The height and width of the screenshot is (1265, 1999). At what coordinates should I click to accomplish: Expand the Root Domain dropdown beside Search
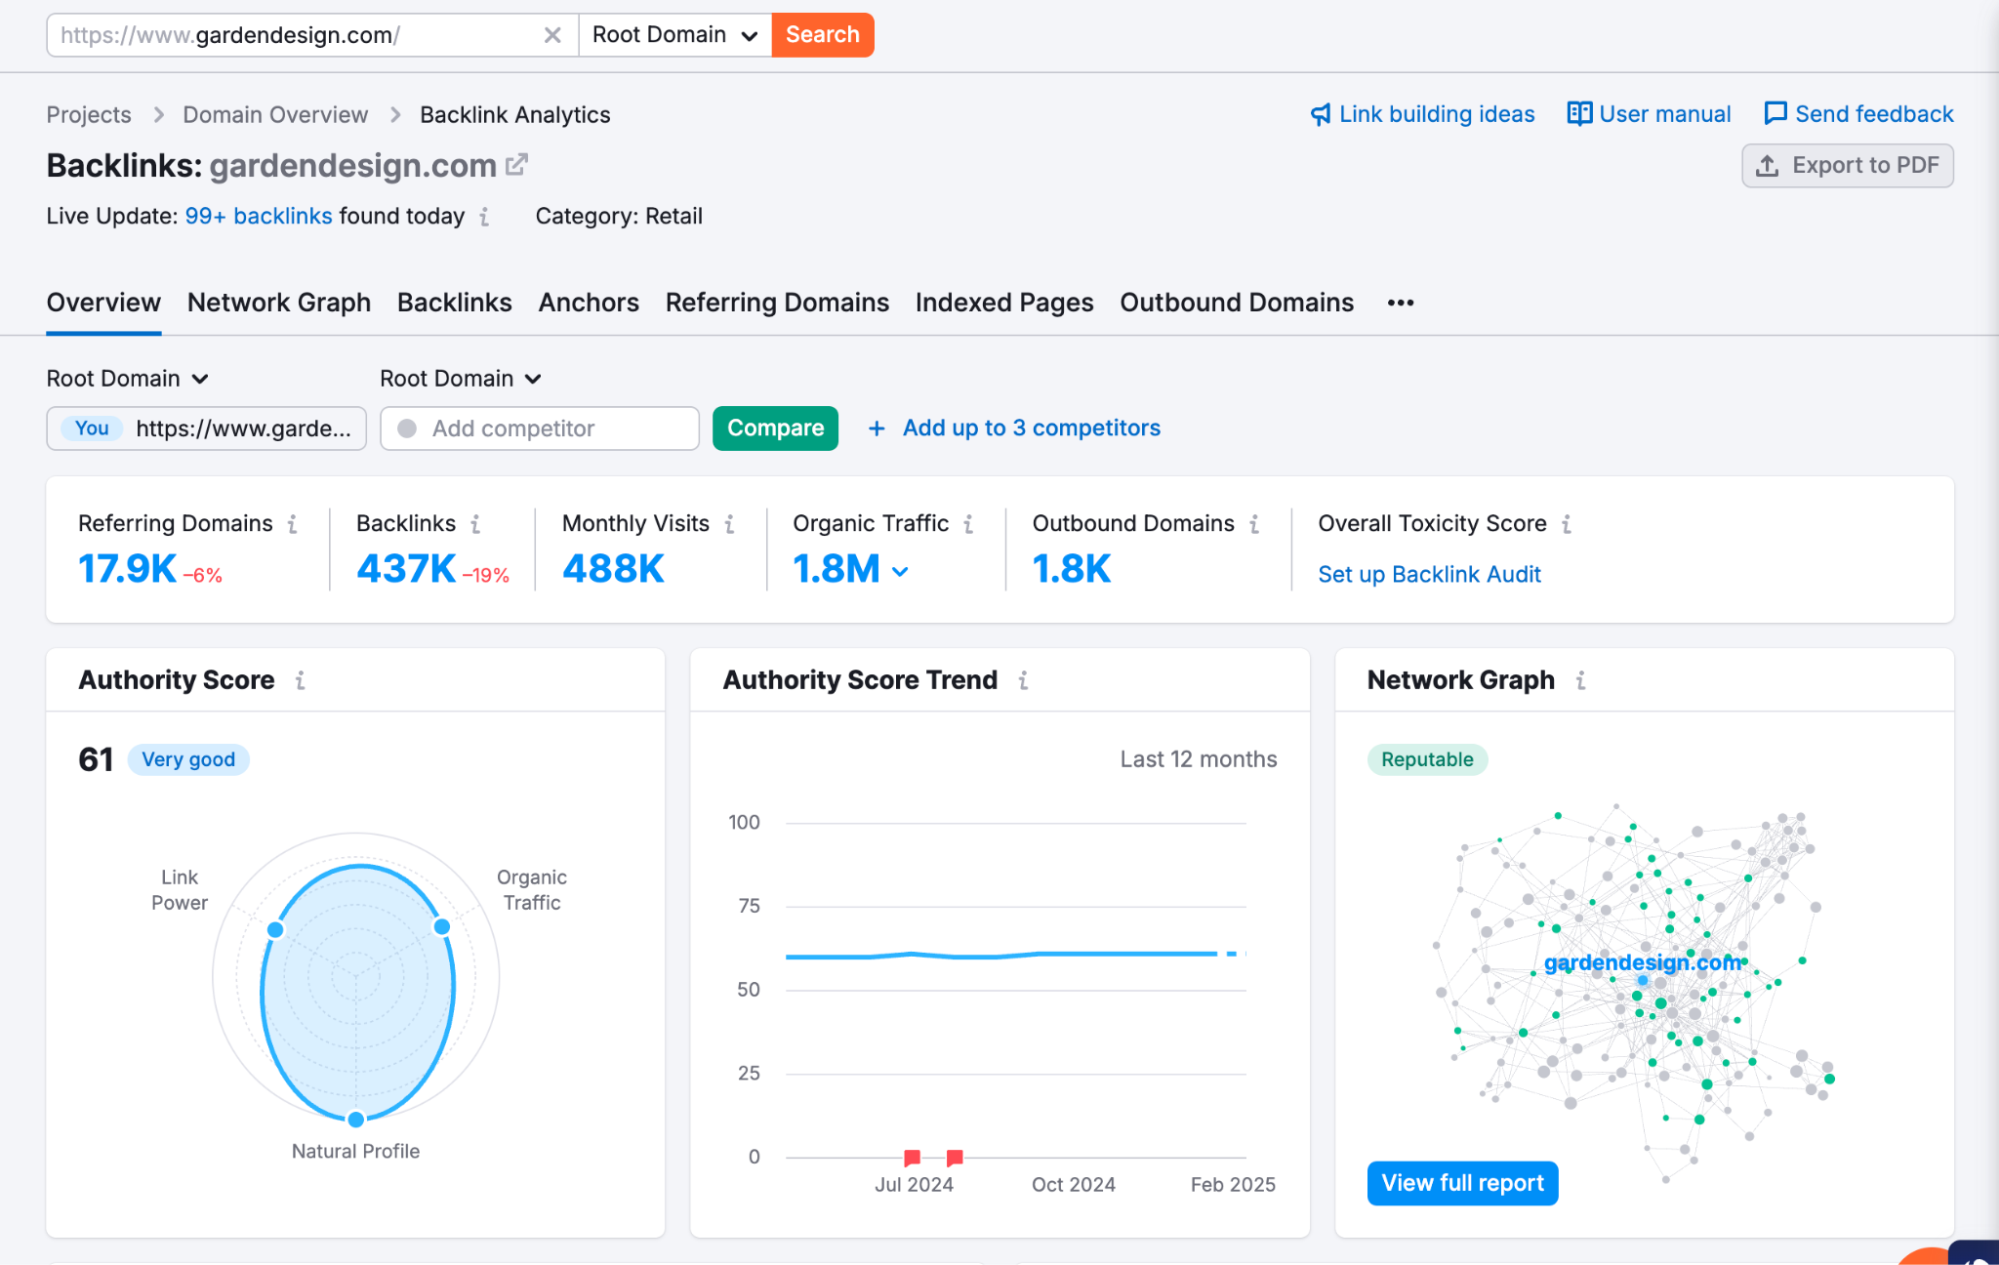coord(675,35)
